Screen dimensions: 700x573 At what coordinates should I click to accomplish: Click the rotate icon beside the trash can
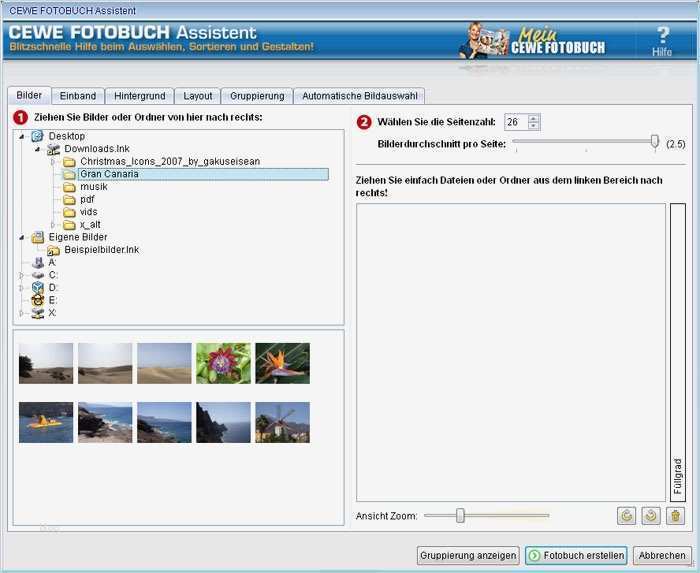click(651, 516)
